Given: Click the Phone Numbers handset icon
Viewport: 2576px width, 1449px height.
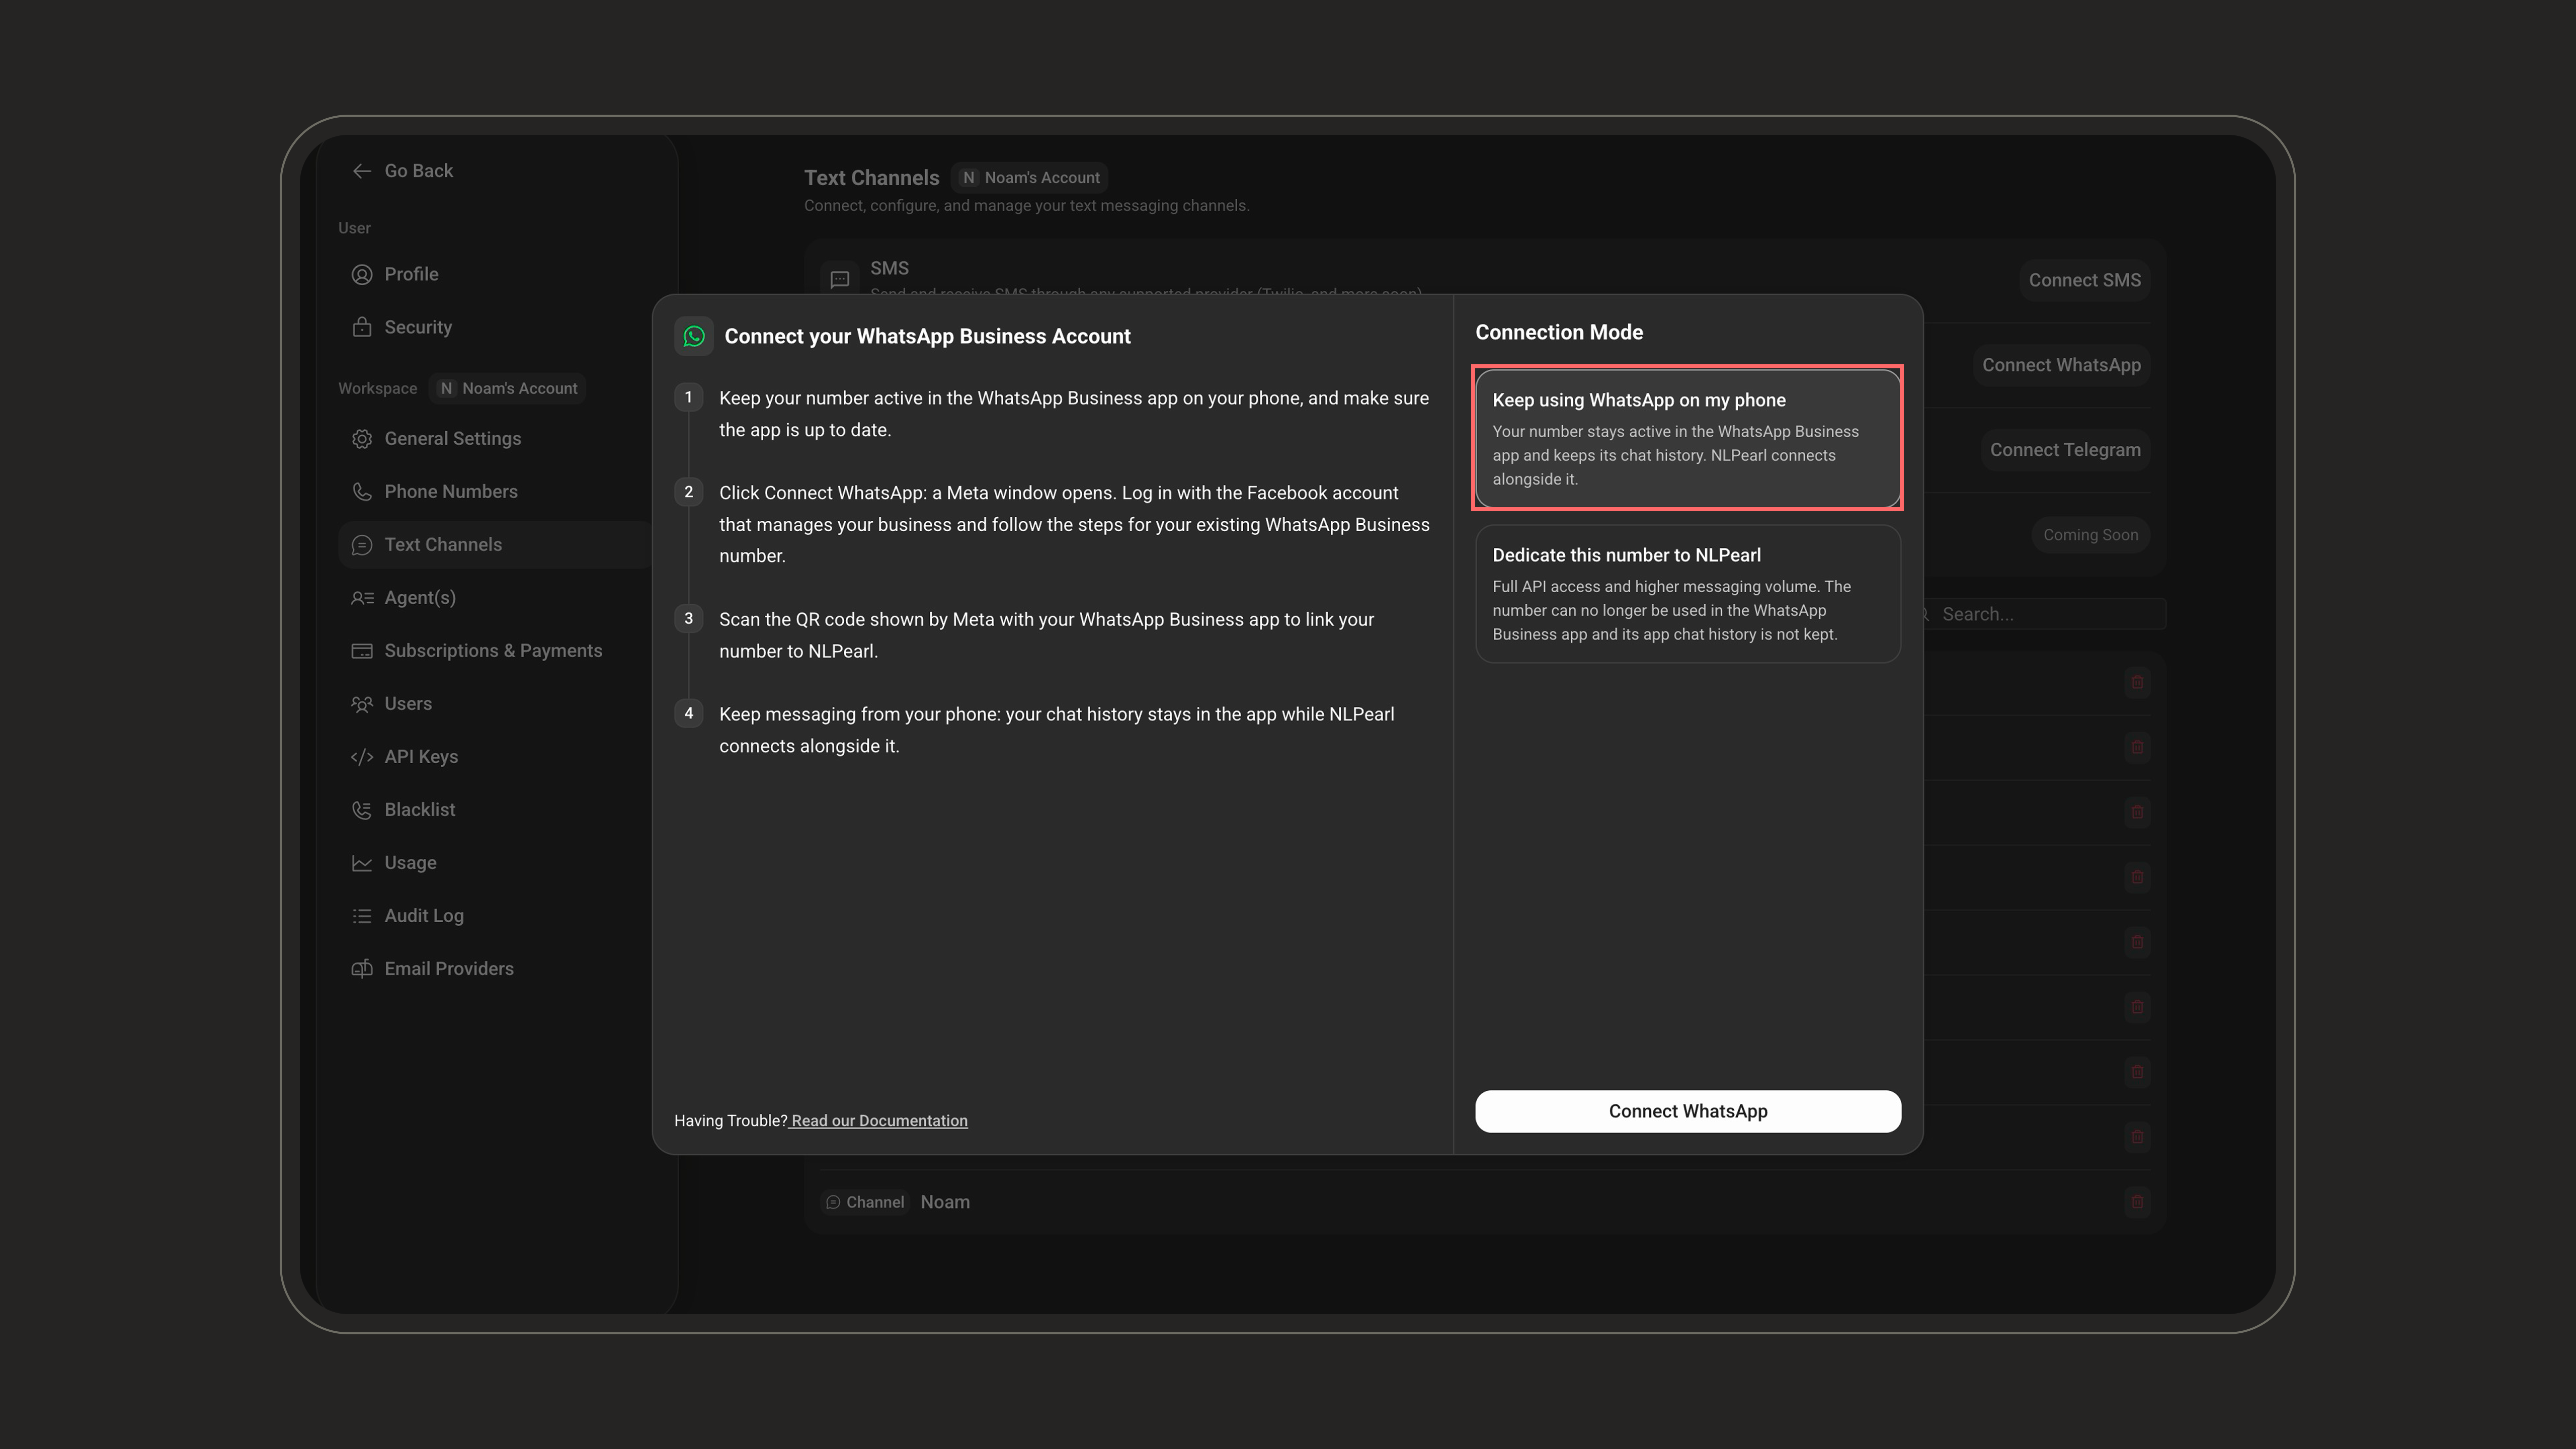Looking at the screenshot, I should pyautogui.click(x=361, y=492).
